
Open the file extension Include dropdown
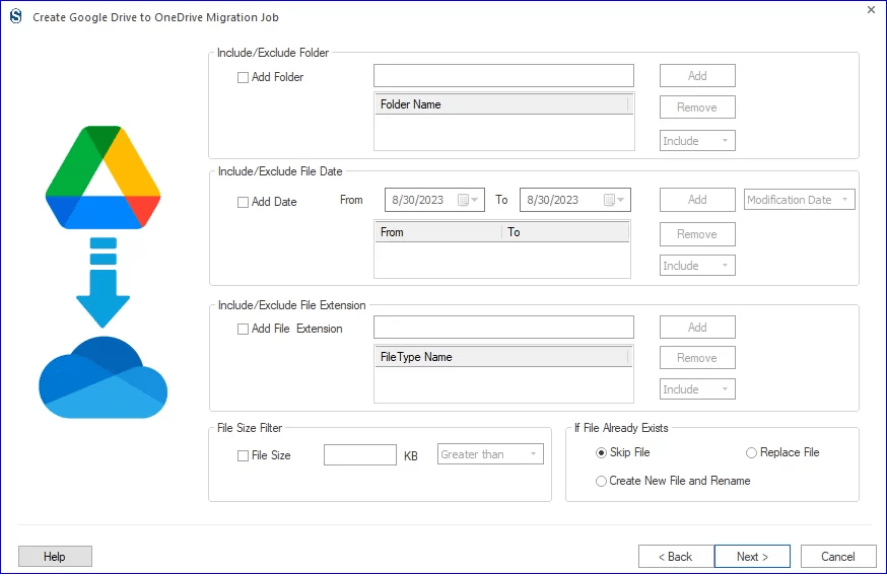tap(697, 389)
